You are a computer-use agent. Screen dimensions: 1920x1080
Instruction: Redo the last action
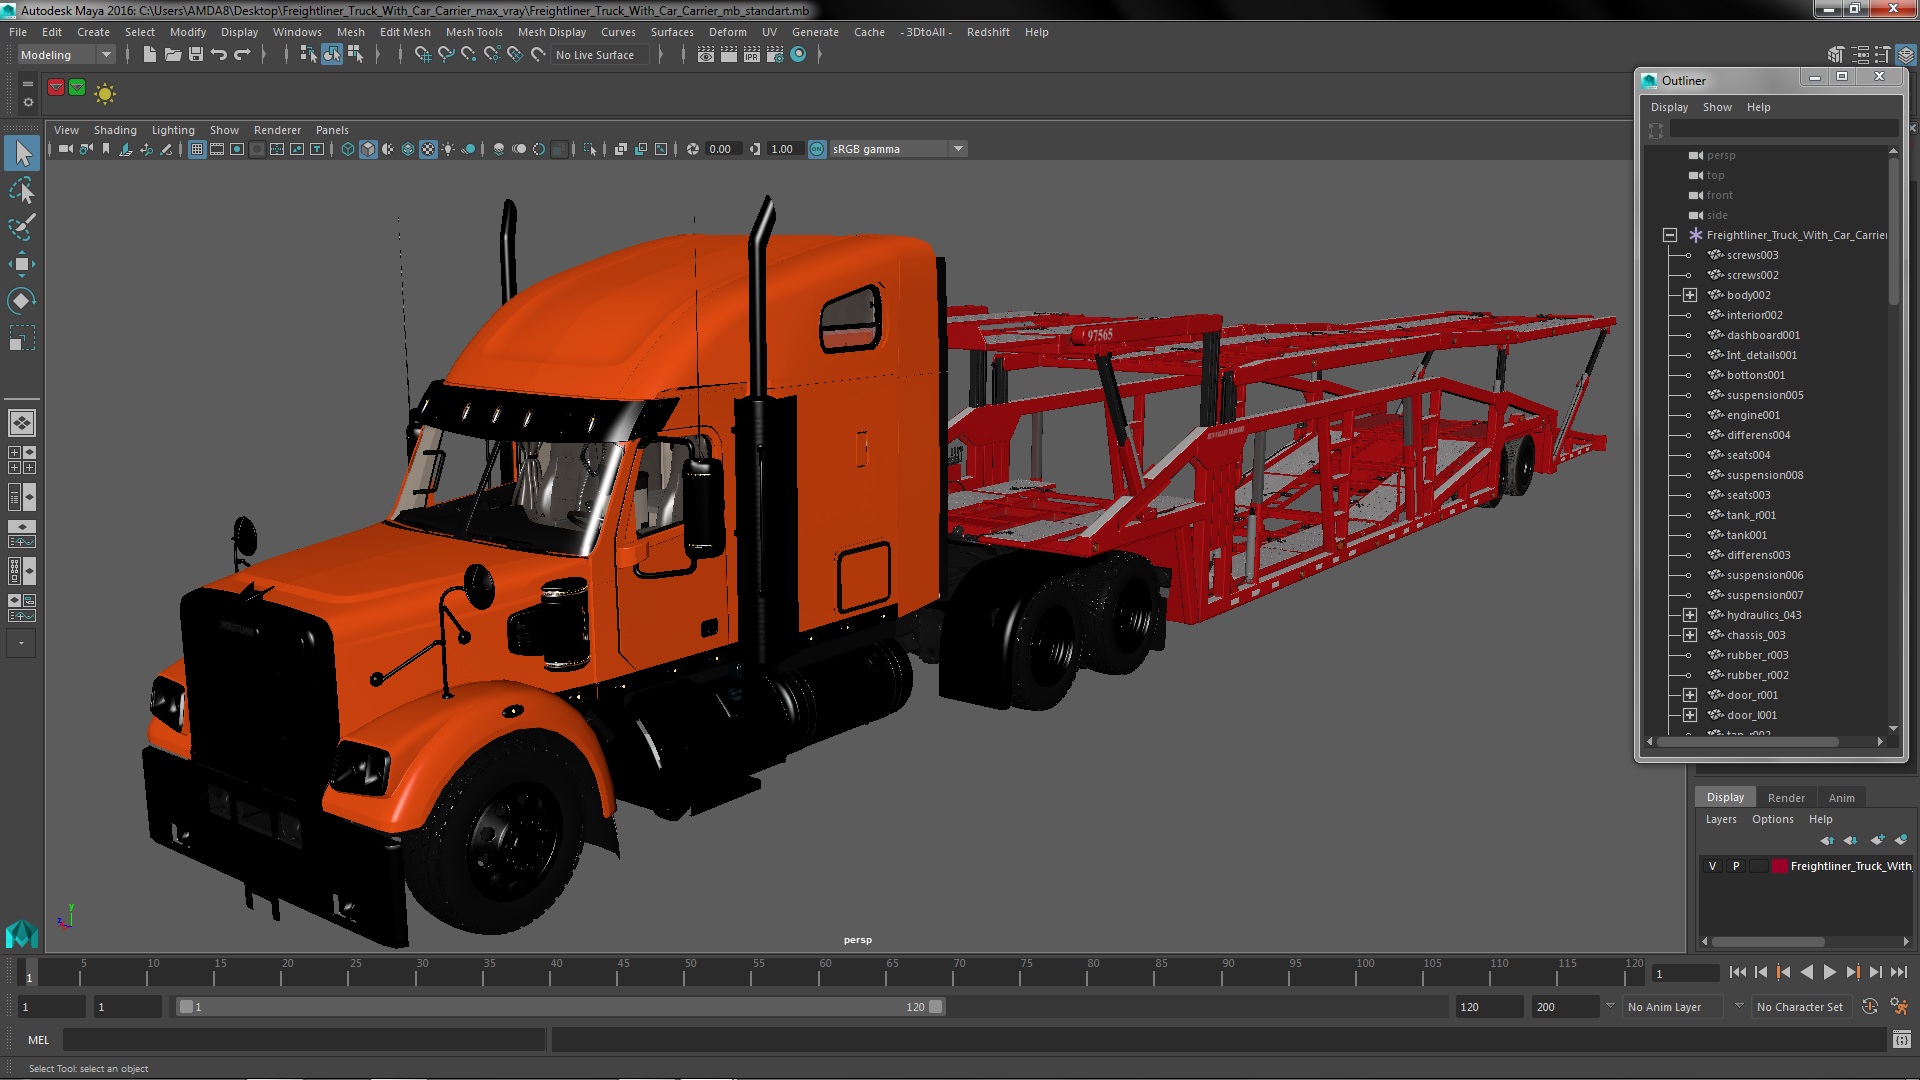tap(242, 55)
